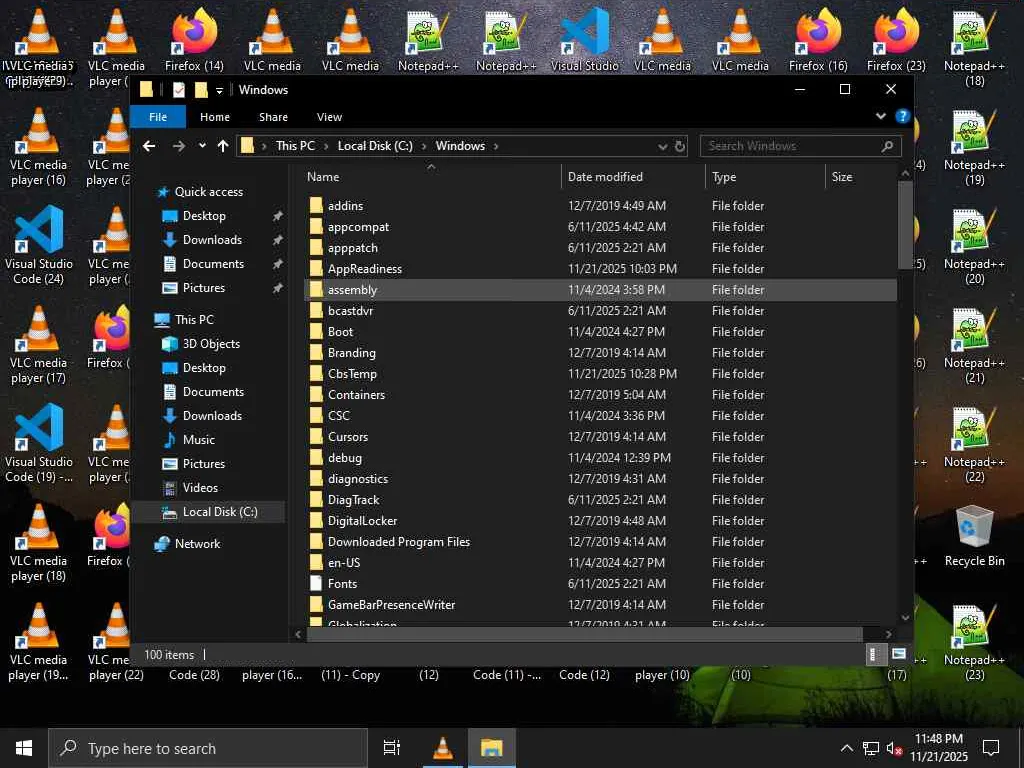Open VLC from the taskbar
This screenshot has width=1024, height=768.
[x=443, y=748]
